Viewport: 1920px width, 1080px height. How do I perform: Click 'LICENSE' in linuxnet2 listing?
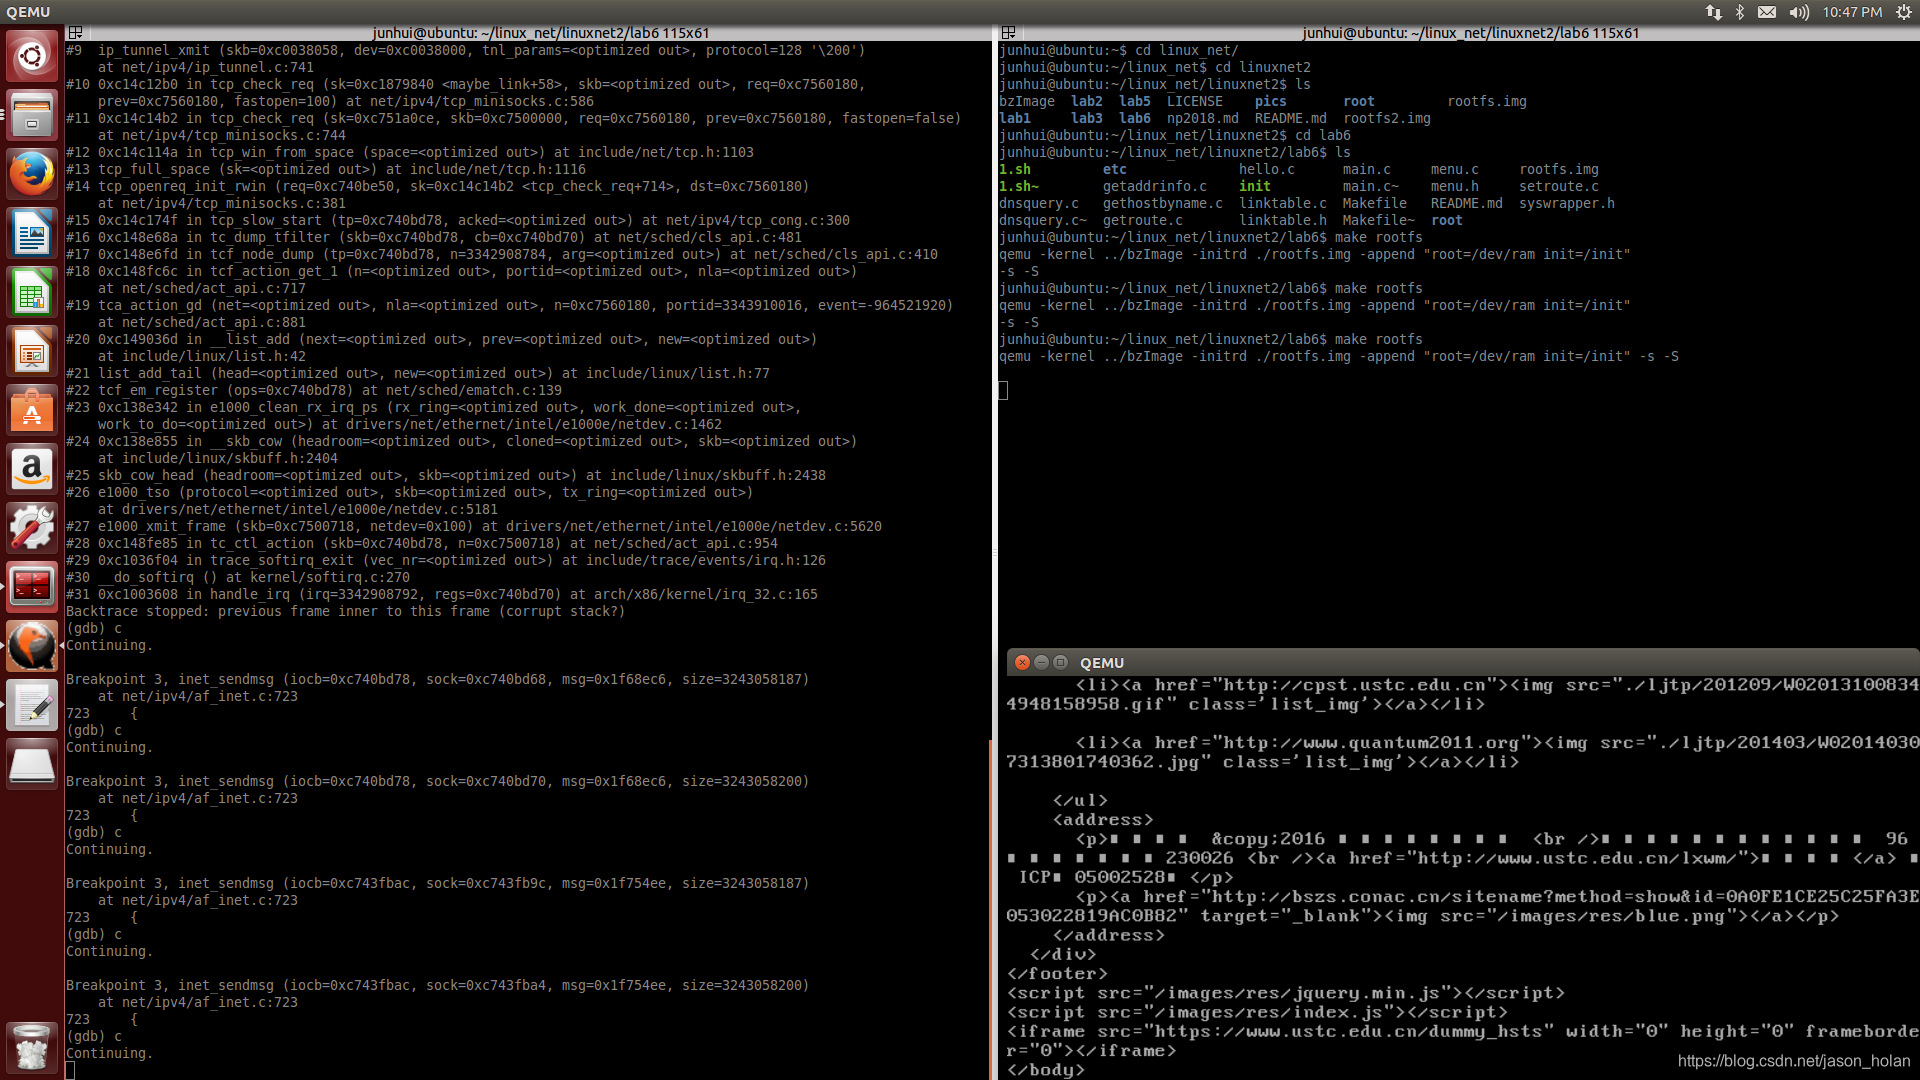tap(1195, 101)
